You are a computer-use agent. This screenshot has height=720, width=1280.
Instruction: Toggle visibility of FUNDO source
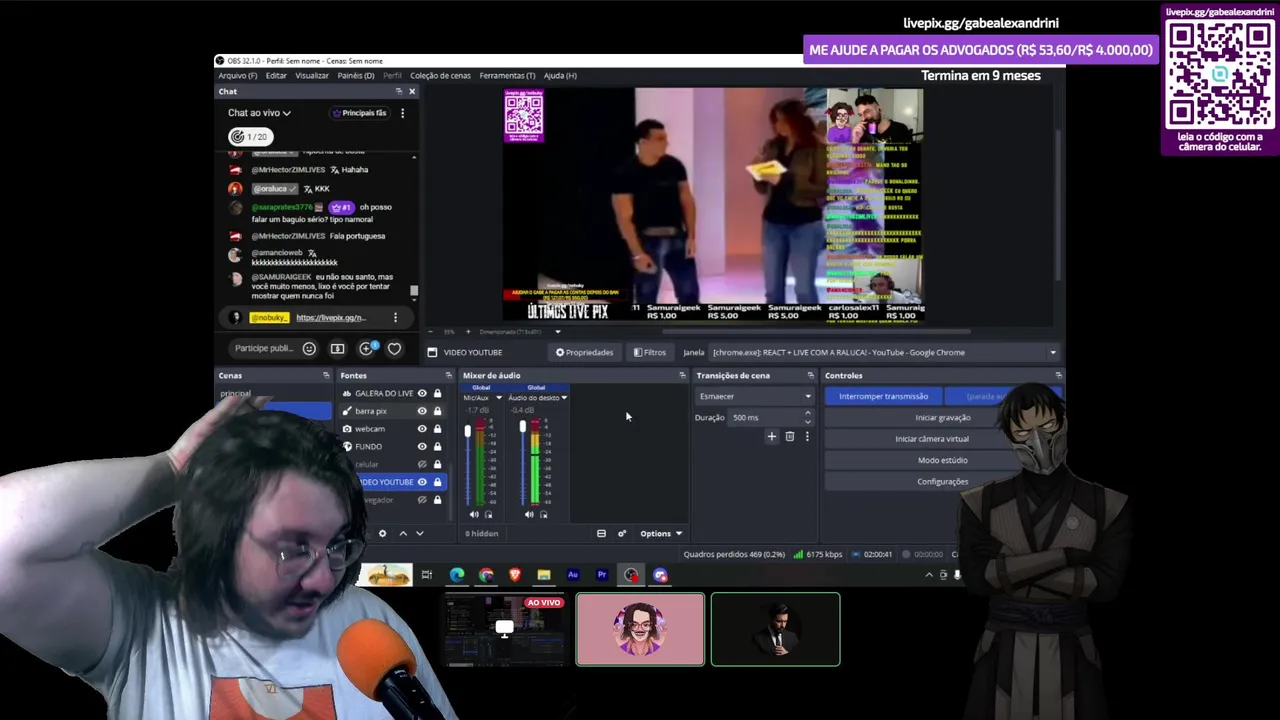(x=422, y=446)
